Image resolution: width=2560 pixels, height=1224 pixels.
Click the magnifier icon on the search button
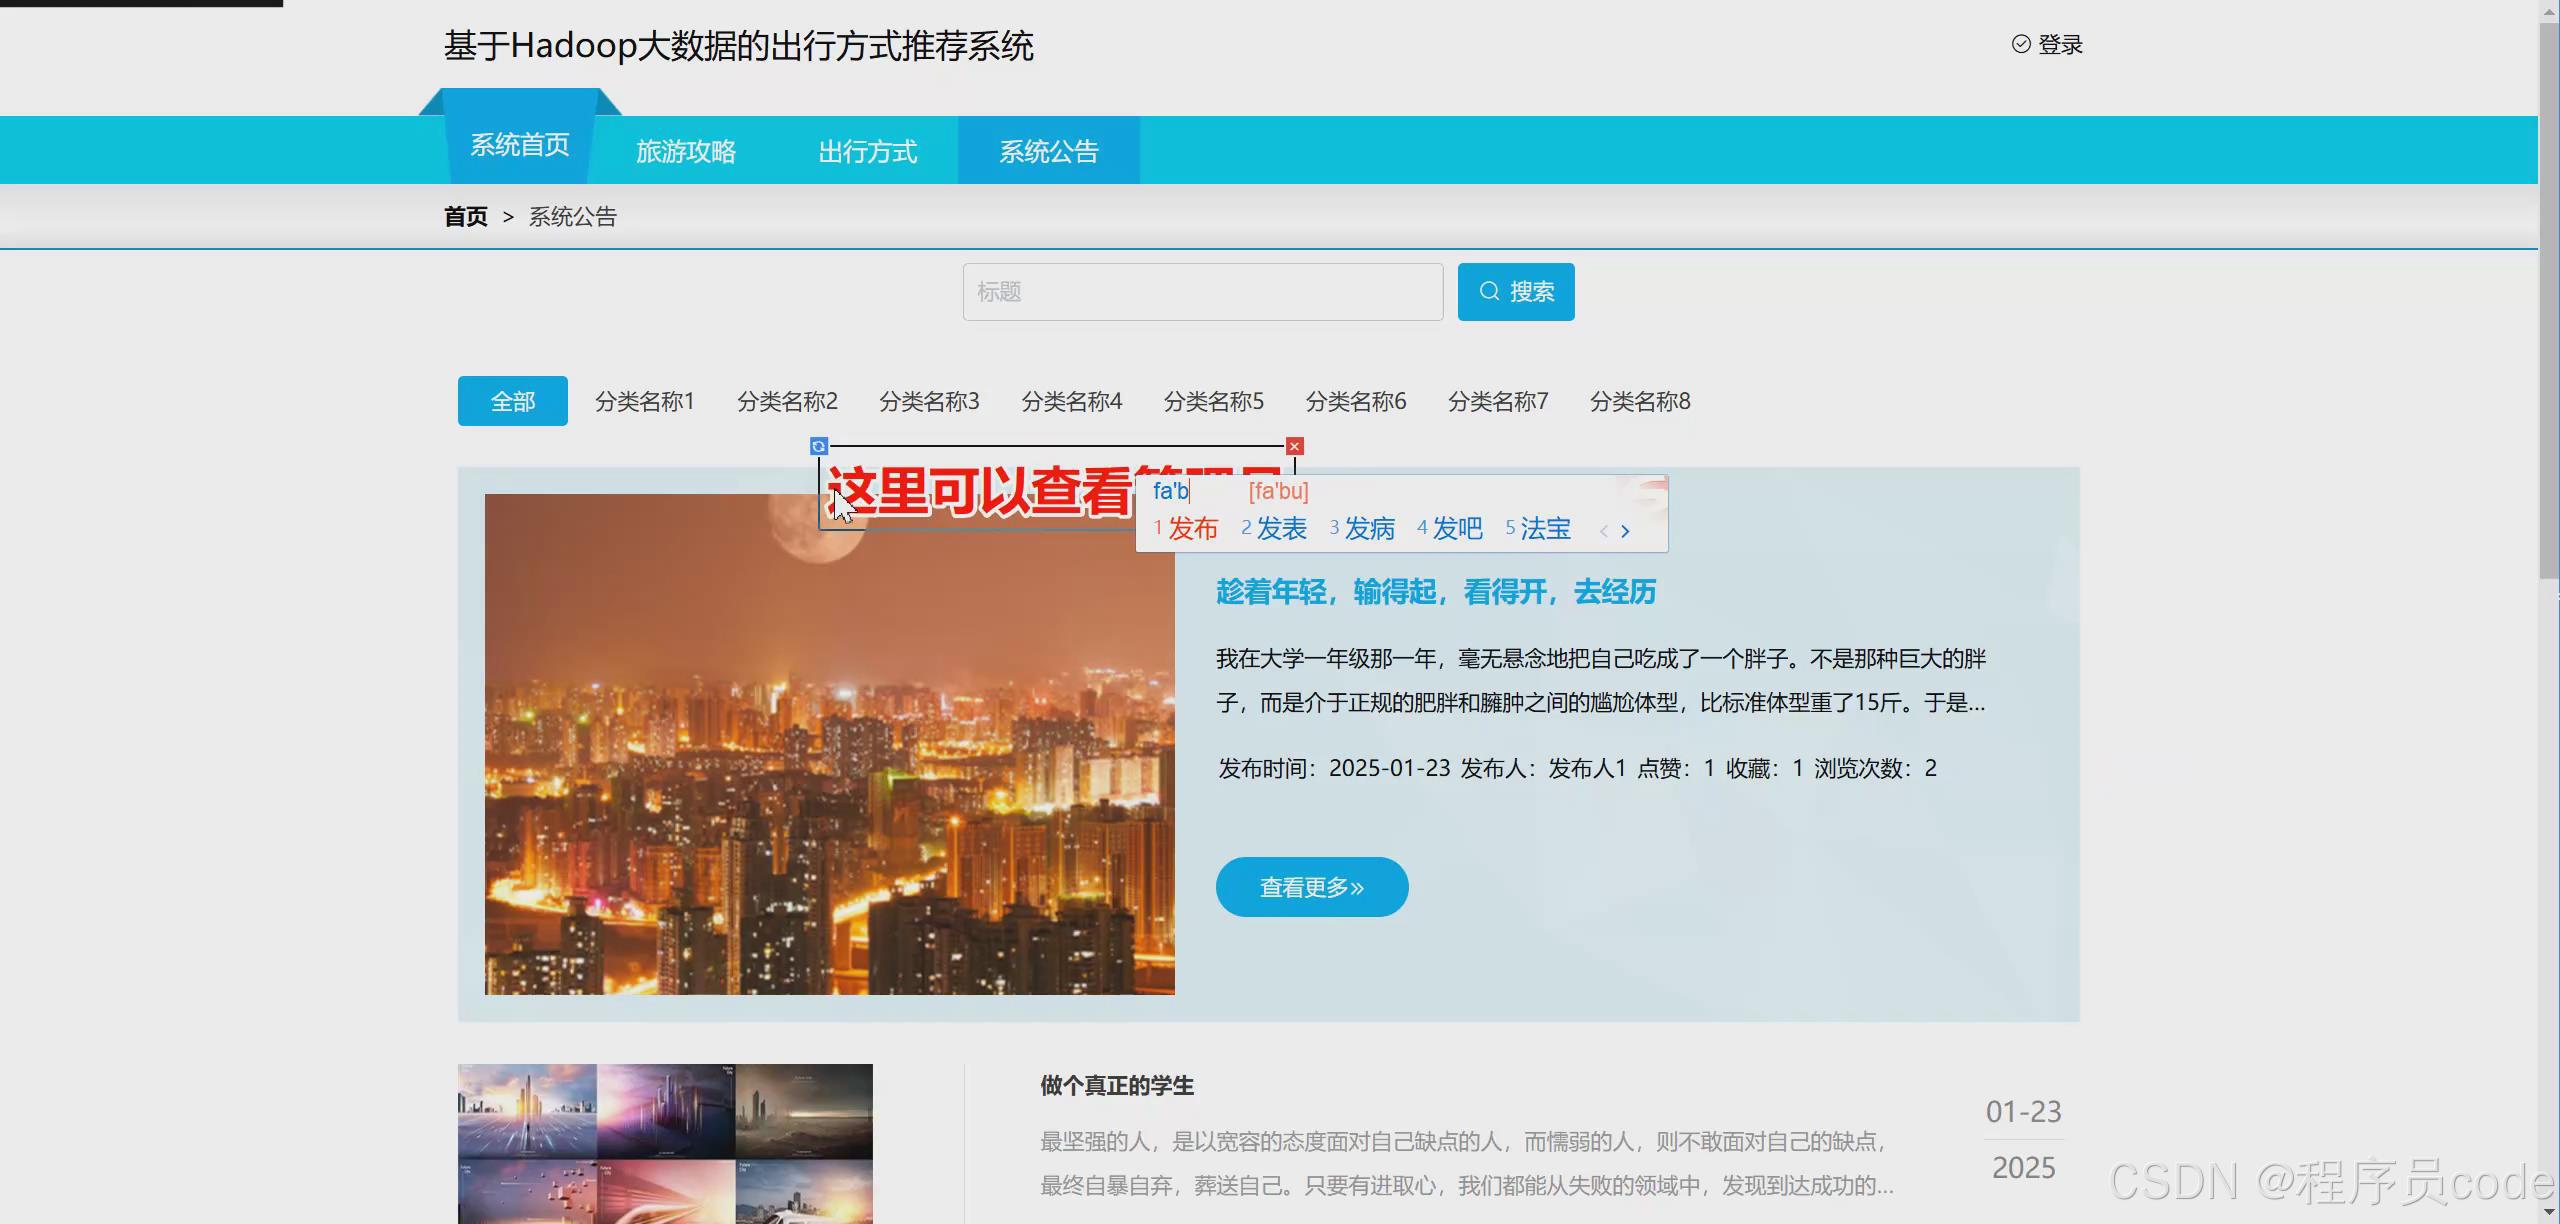point(1489,291)
